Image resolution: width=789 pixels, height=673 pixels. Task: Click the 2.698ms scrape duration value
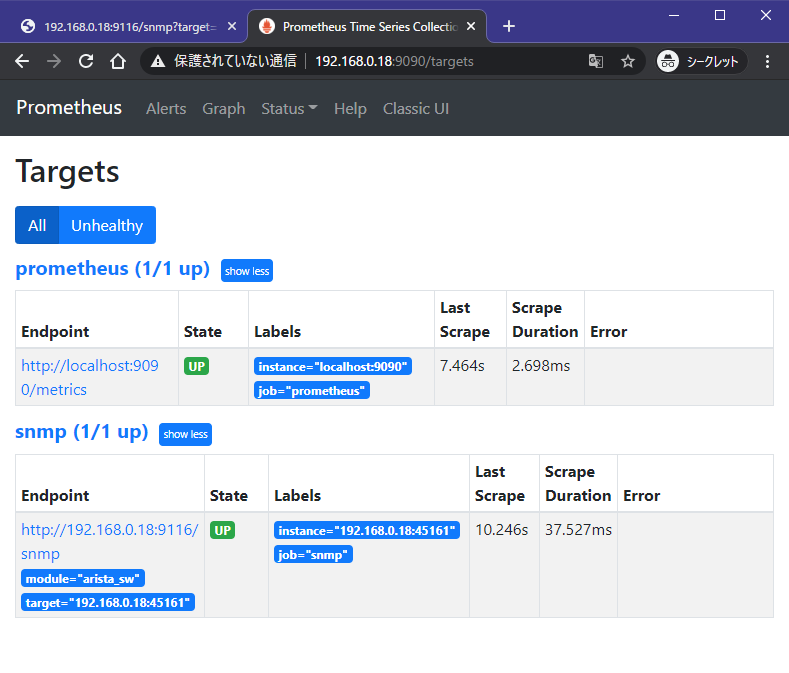[x=541, y=366]
